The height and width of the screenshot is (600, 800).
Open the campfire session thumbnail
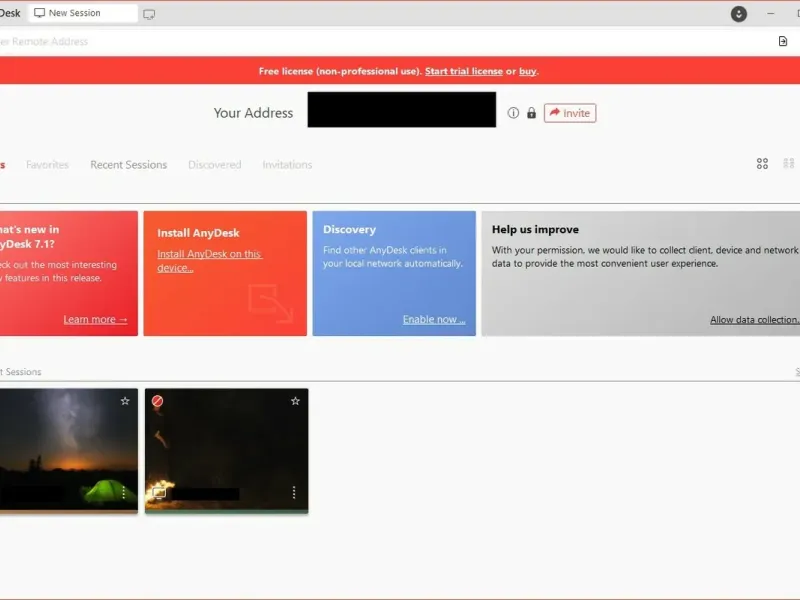point(227,450)
